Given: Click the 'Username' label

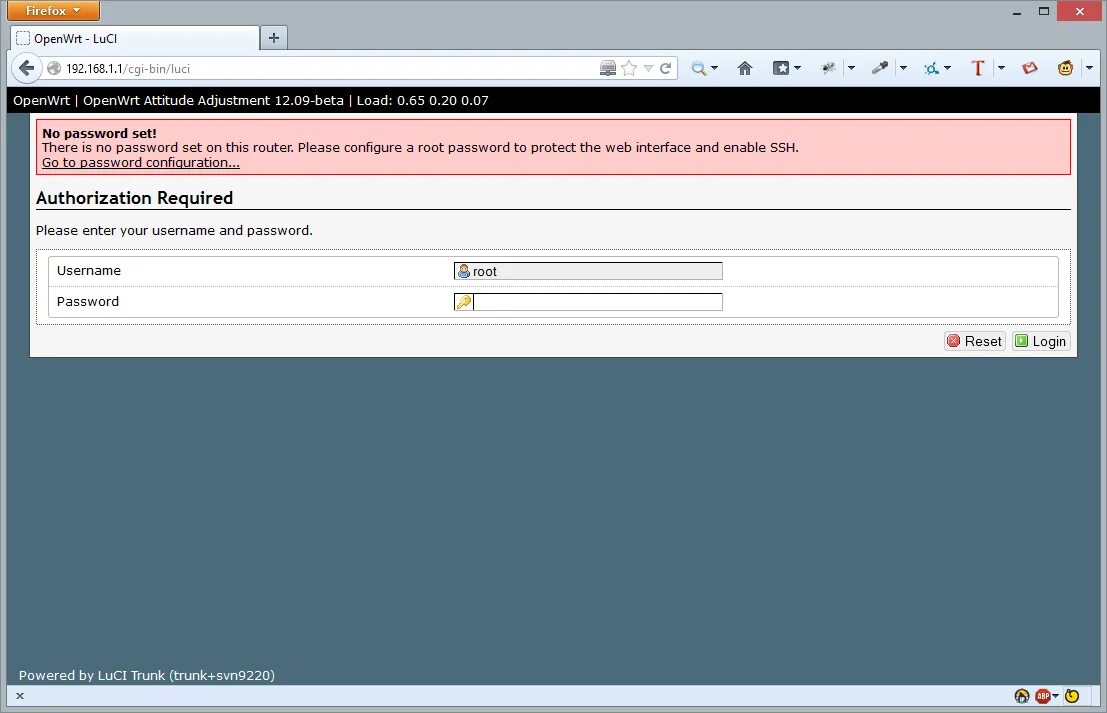Looking at the screenshot, I should [88, 270].
